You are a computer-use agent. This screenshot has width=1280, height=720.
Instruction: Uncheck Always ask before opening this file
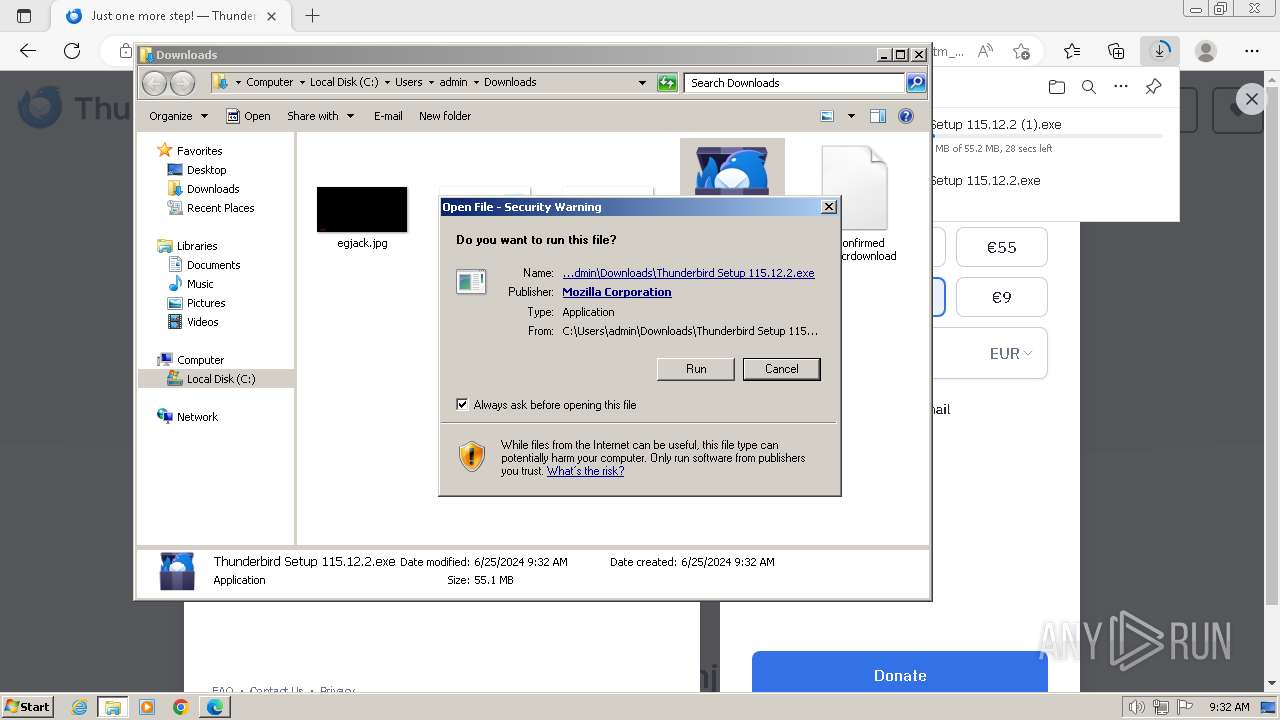coord(462,405)
